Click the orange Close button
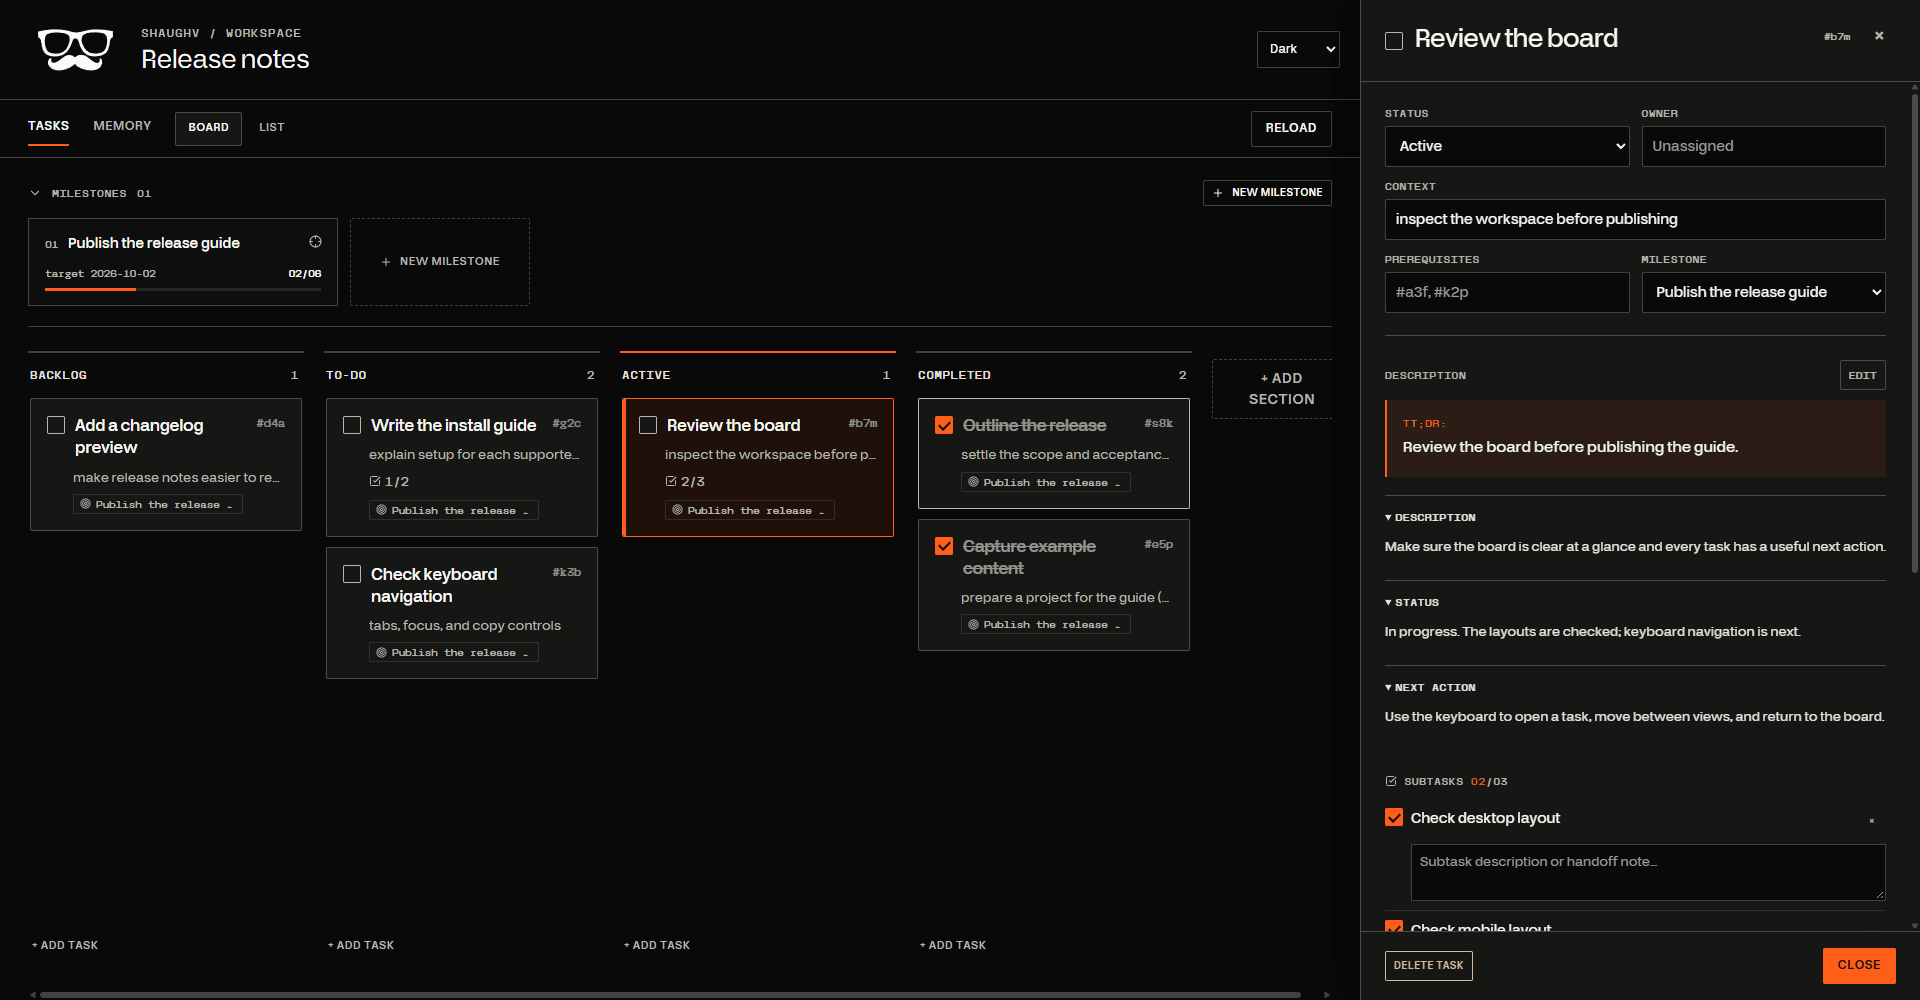This screenshot has height=1000, width=1920. coord(1859,966)
